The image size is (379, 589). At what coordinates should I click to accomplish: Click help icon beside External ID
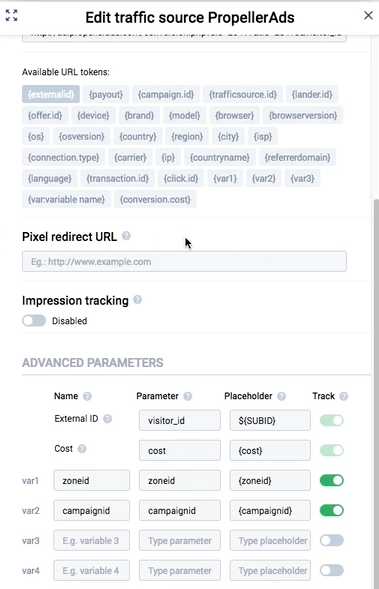pos(107,419)
